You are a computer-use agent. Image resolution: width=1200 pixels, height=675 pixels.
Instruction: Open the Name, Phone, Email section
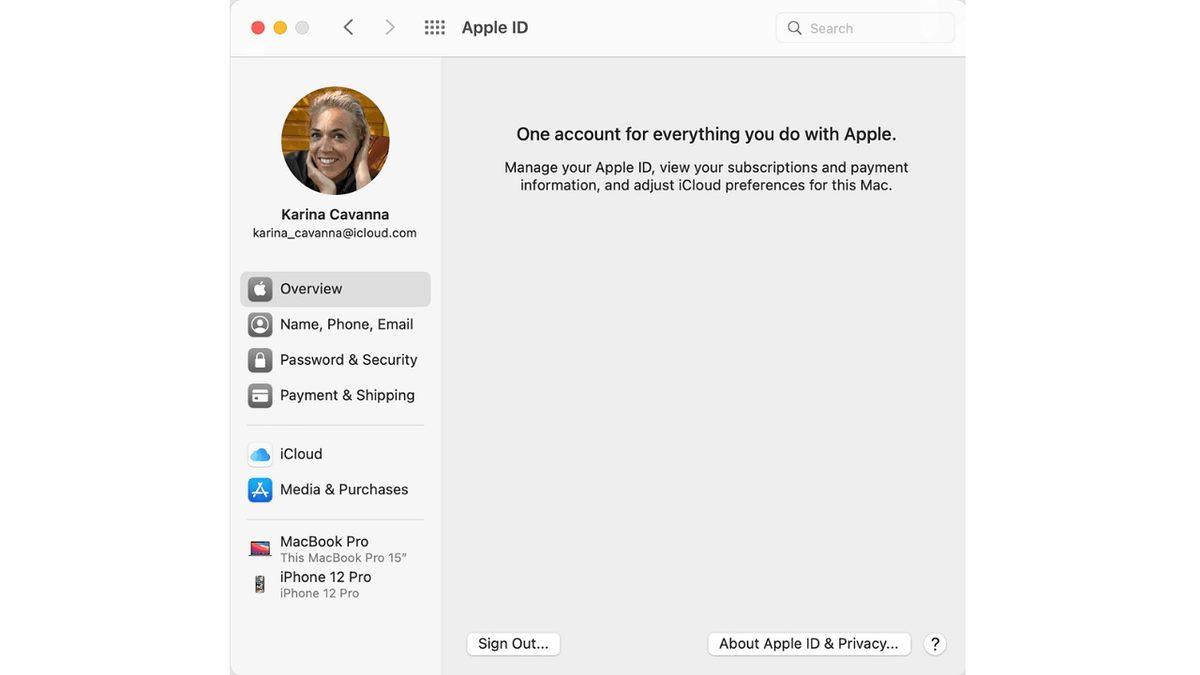[346, 324]
